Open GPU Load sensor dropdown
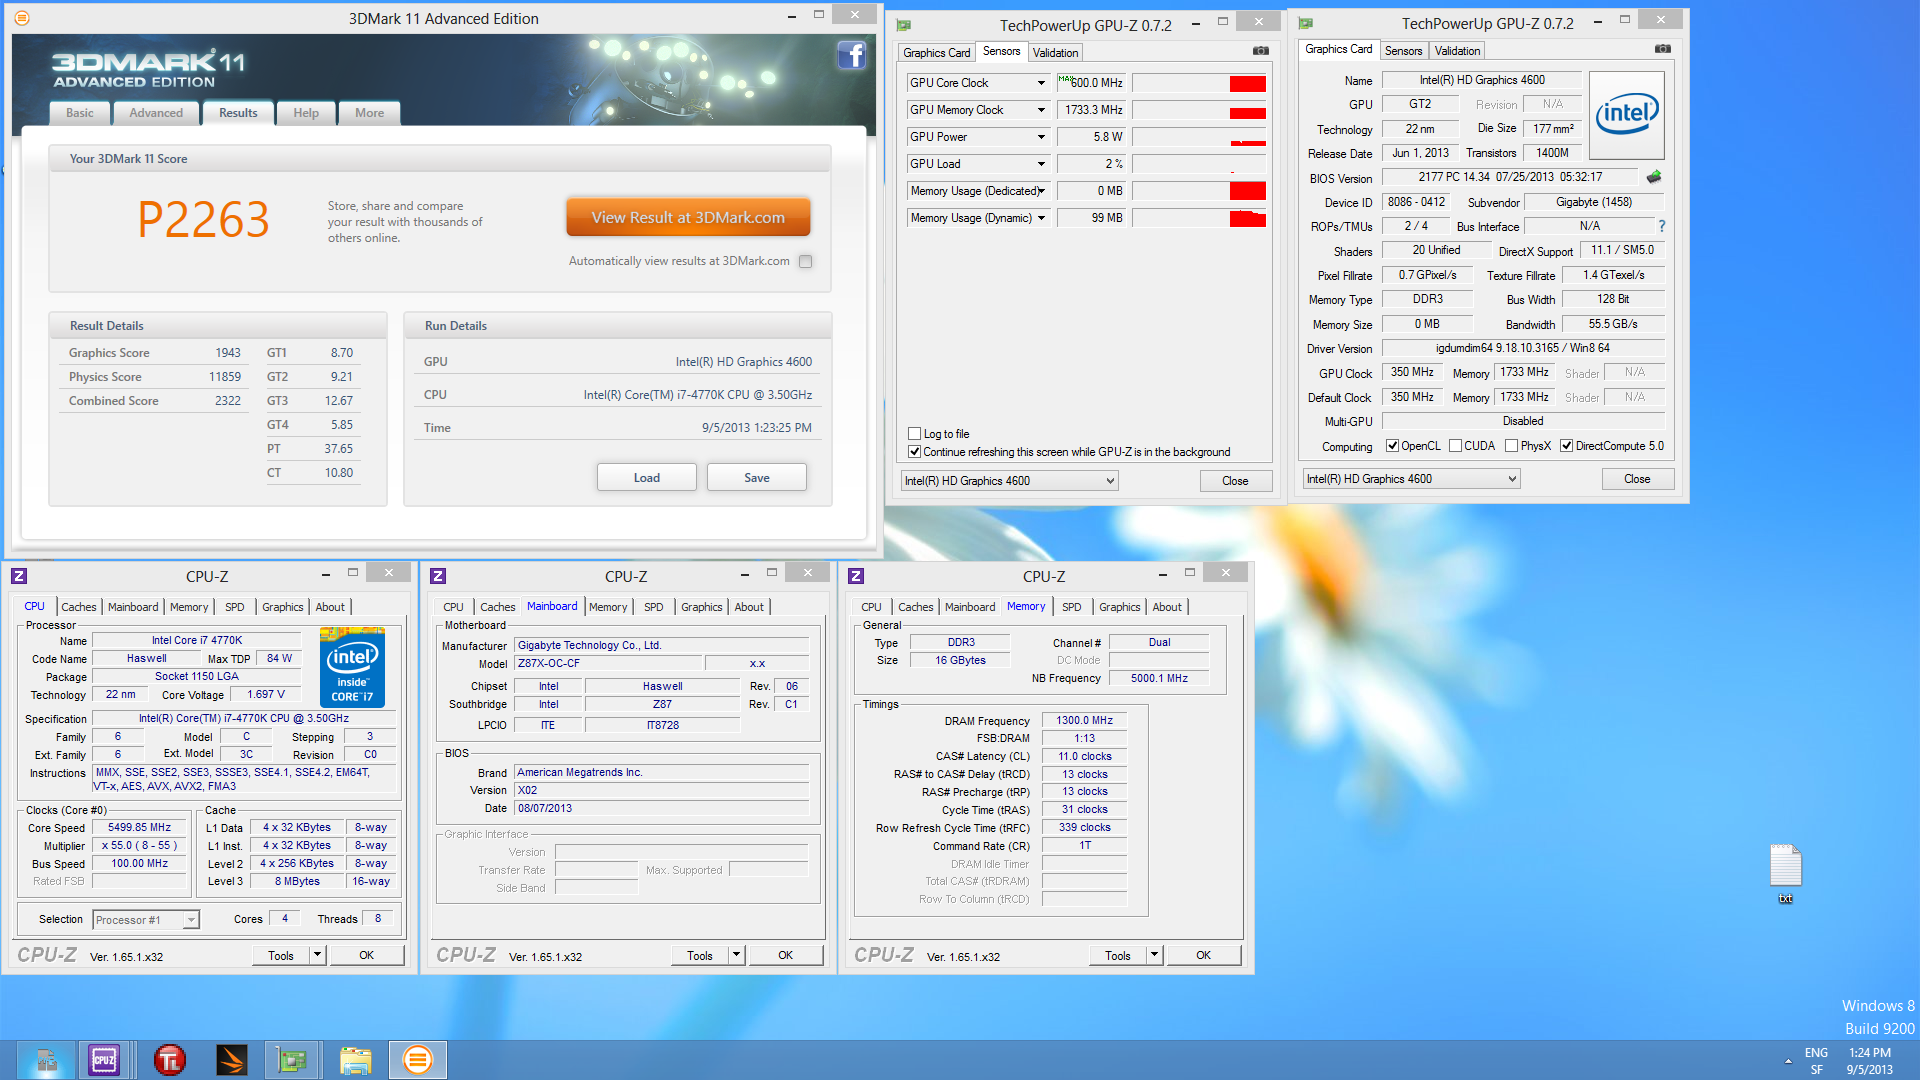 1041,164
